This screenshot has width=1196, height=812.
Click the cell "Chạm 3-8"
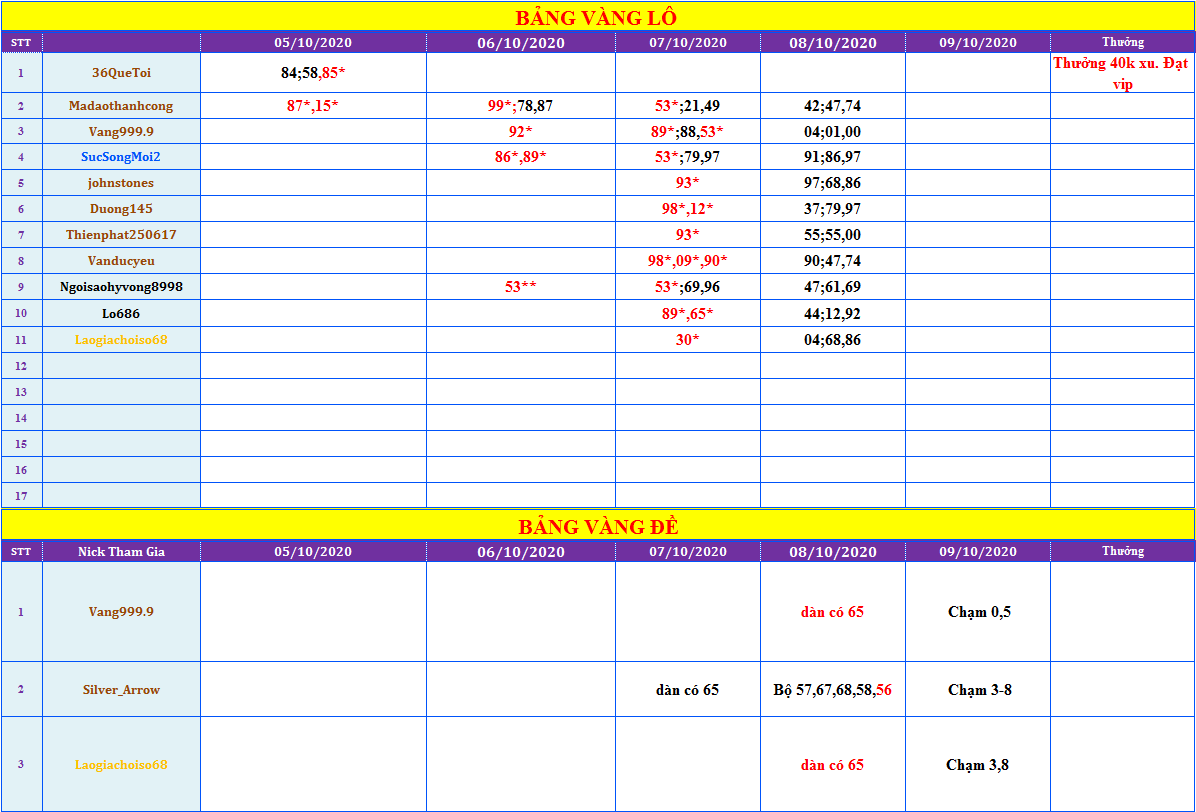tap(978, 690)
